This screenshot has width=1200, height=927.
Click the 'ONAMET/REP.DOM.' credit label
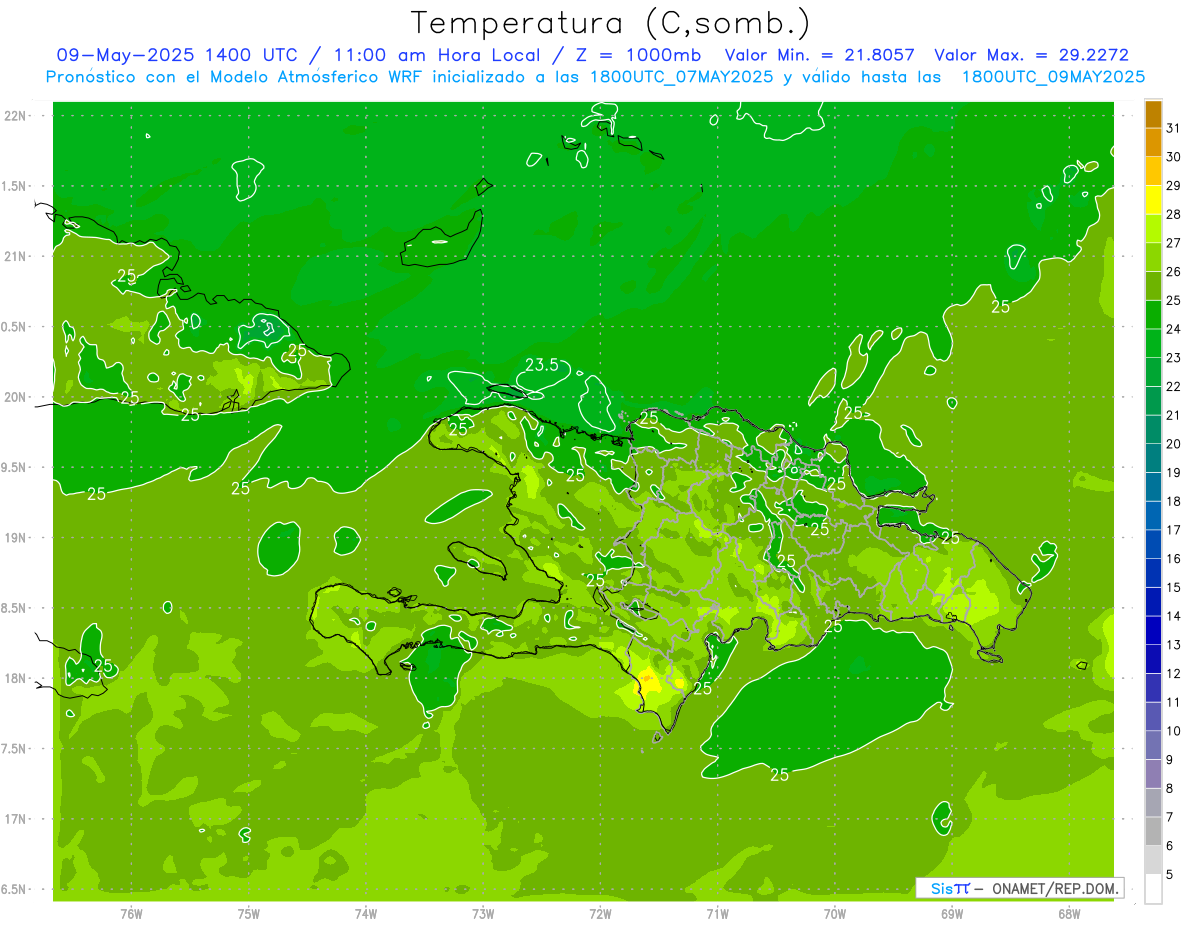(1054, 888)
